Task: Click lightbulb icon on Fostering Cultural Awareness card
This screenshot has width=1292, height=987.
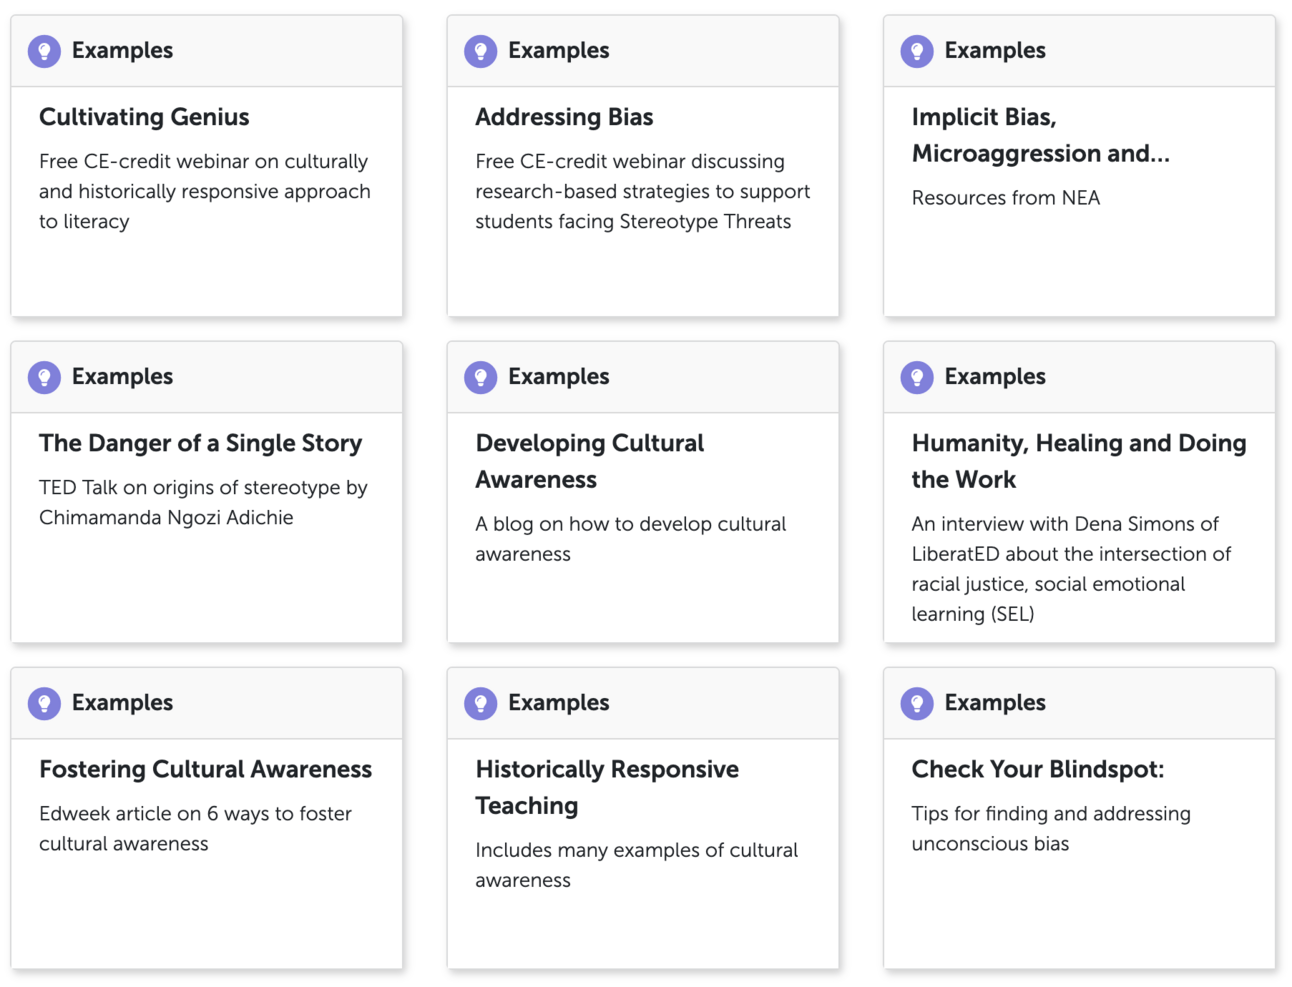Action: pyautogui.click(x=44, y=703)
